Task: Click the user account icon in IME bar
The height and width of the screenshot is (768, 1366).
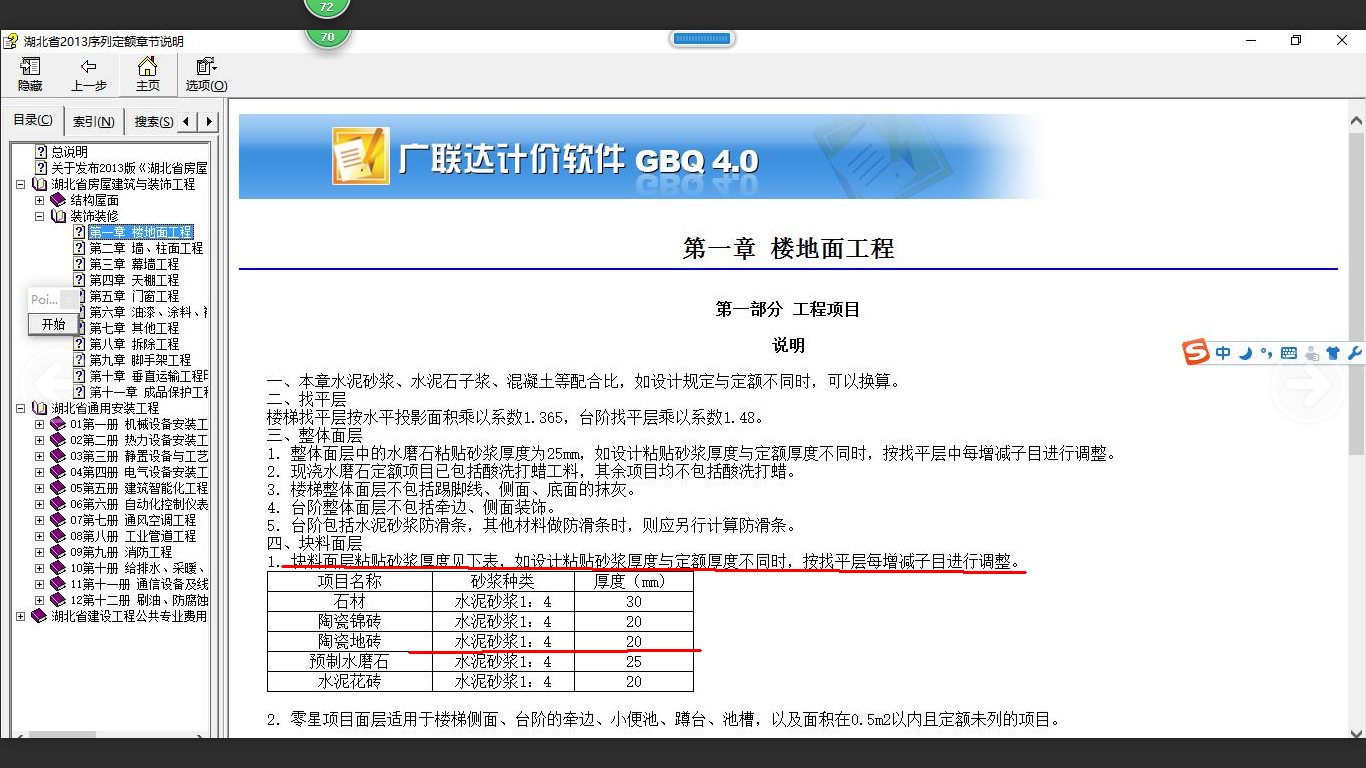Action: [1311, 353]
